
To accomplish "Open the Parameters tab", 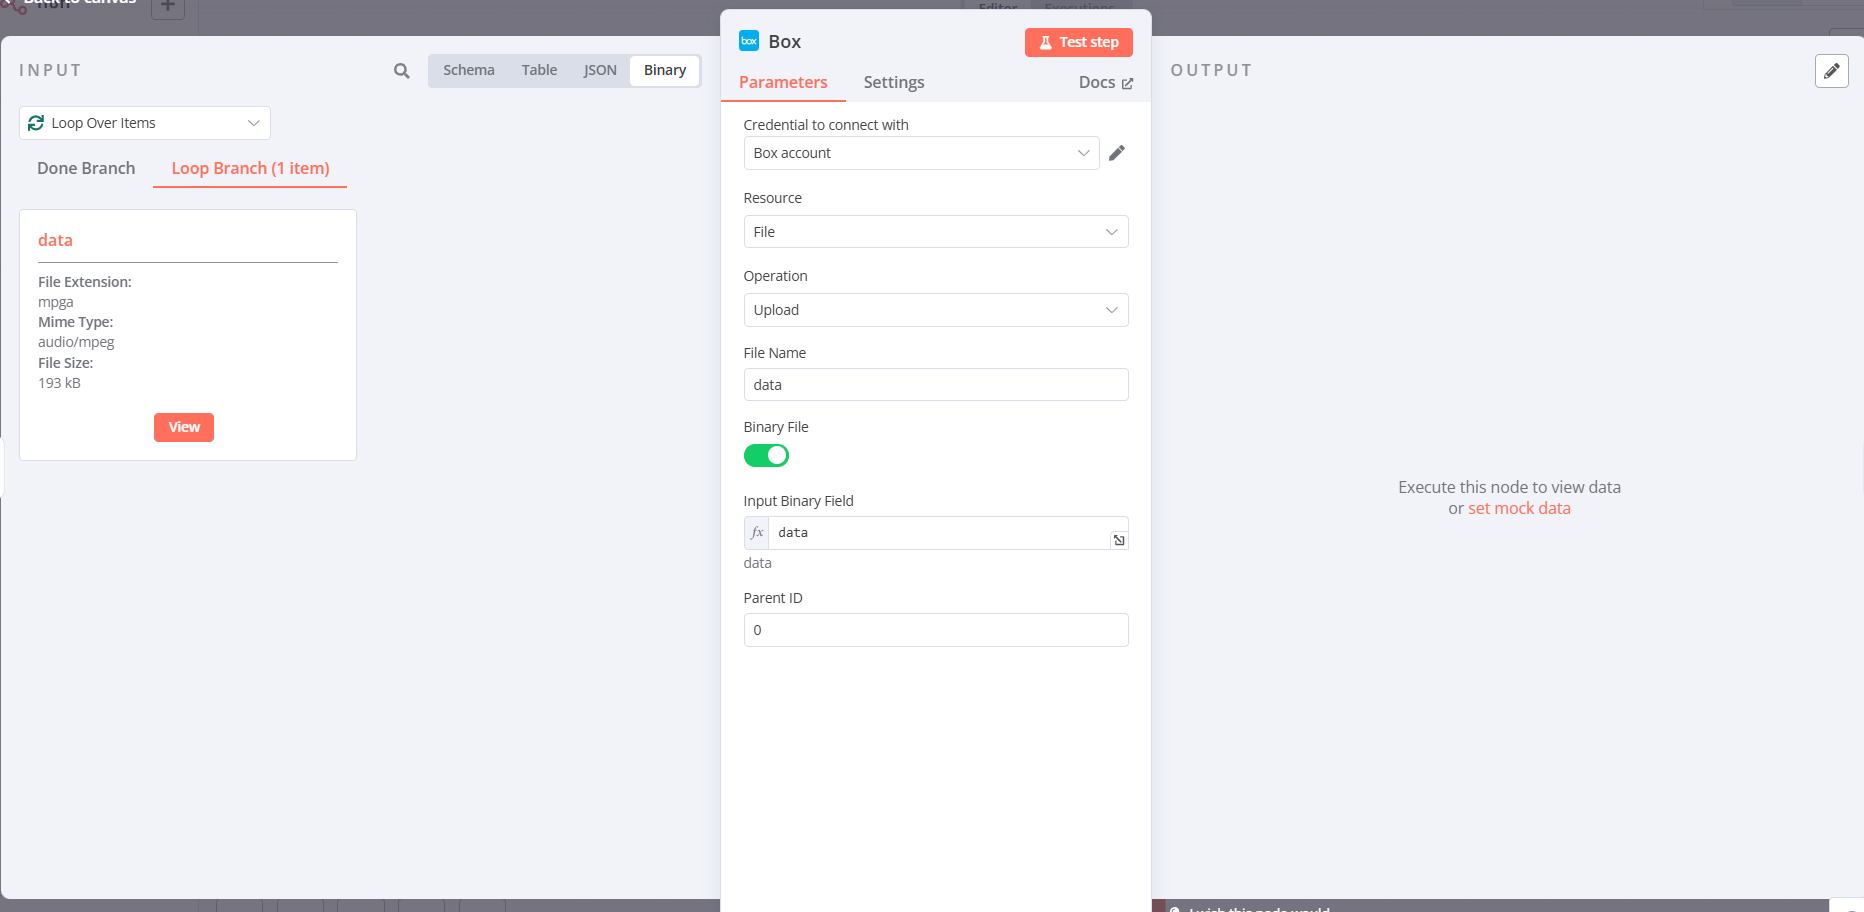I will [783, 82].
